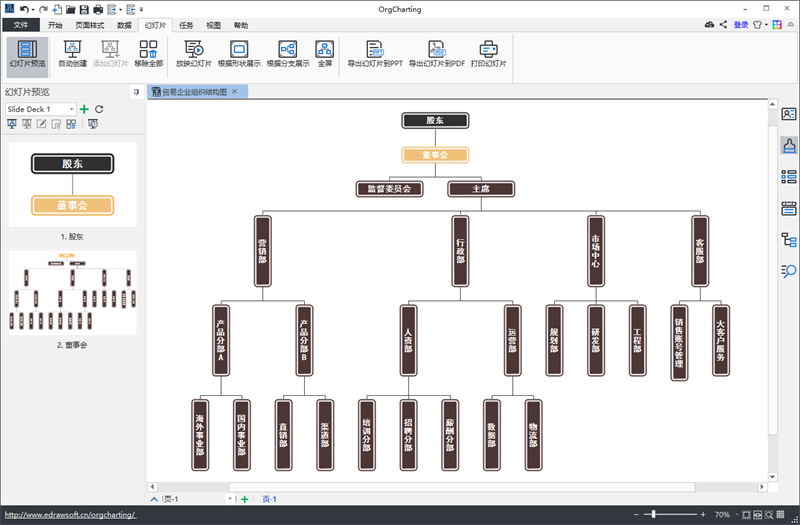The height and width of the screenshot is (525, 800).
Task: Click 移除全部 to remove all slides
Action: tap(148, 49)
